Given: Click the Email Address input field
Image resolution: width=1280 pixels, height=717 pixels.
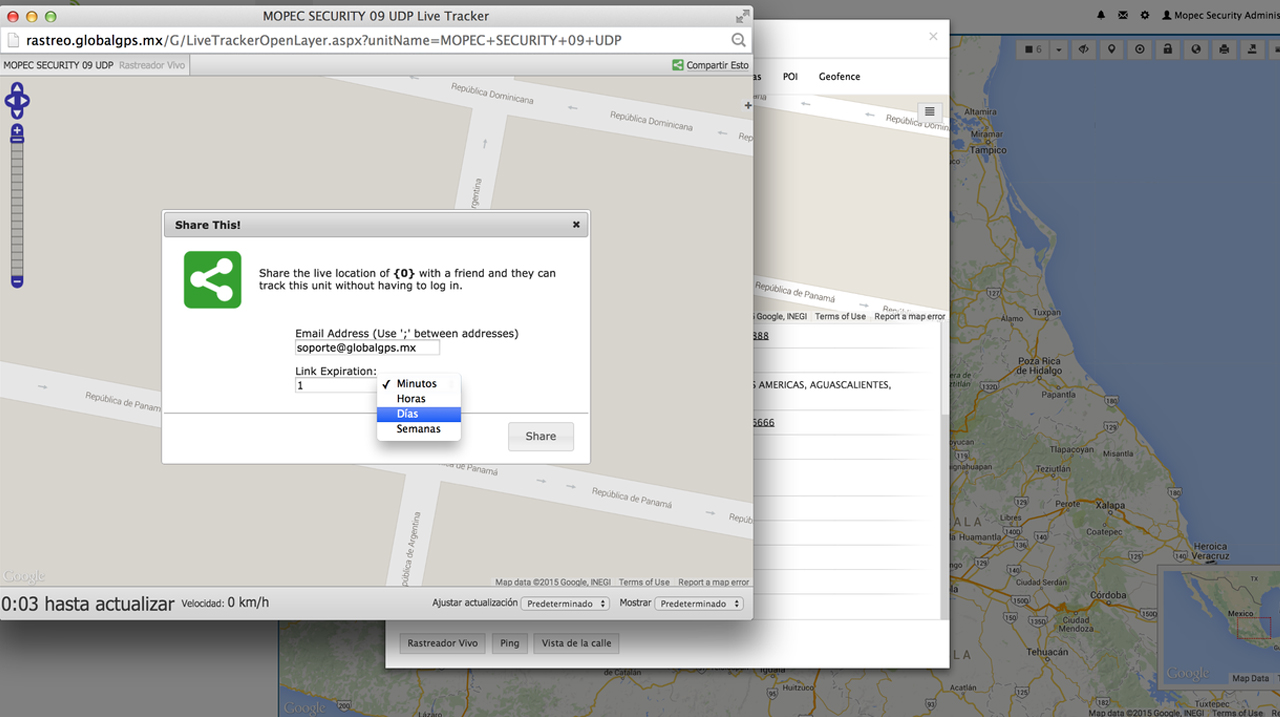Looking at the screenshot, I should click(367, 348).
